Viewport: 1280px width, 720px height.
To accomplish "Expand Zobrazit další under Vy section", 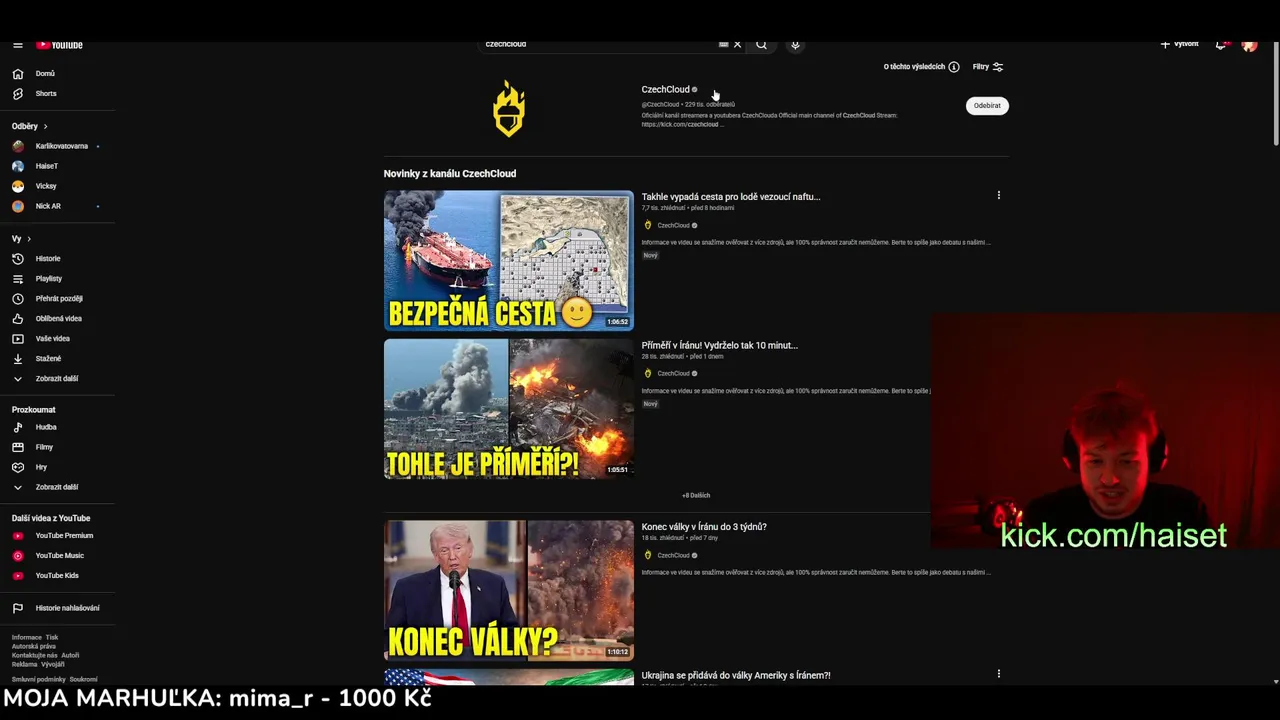I will [x=57, y=378].
